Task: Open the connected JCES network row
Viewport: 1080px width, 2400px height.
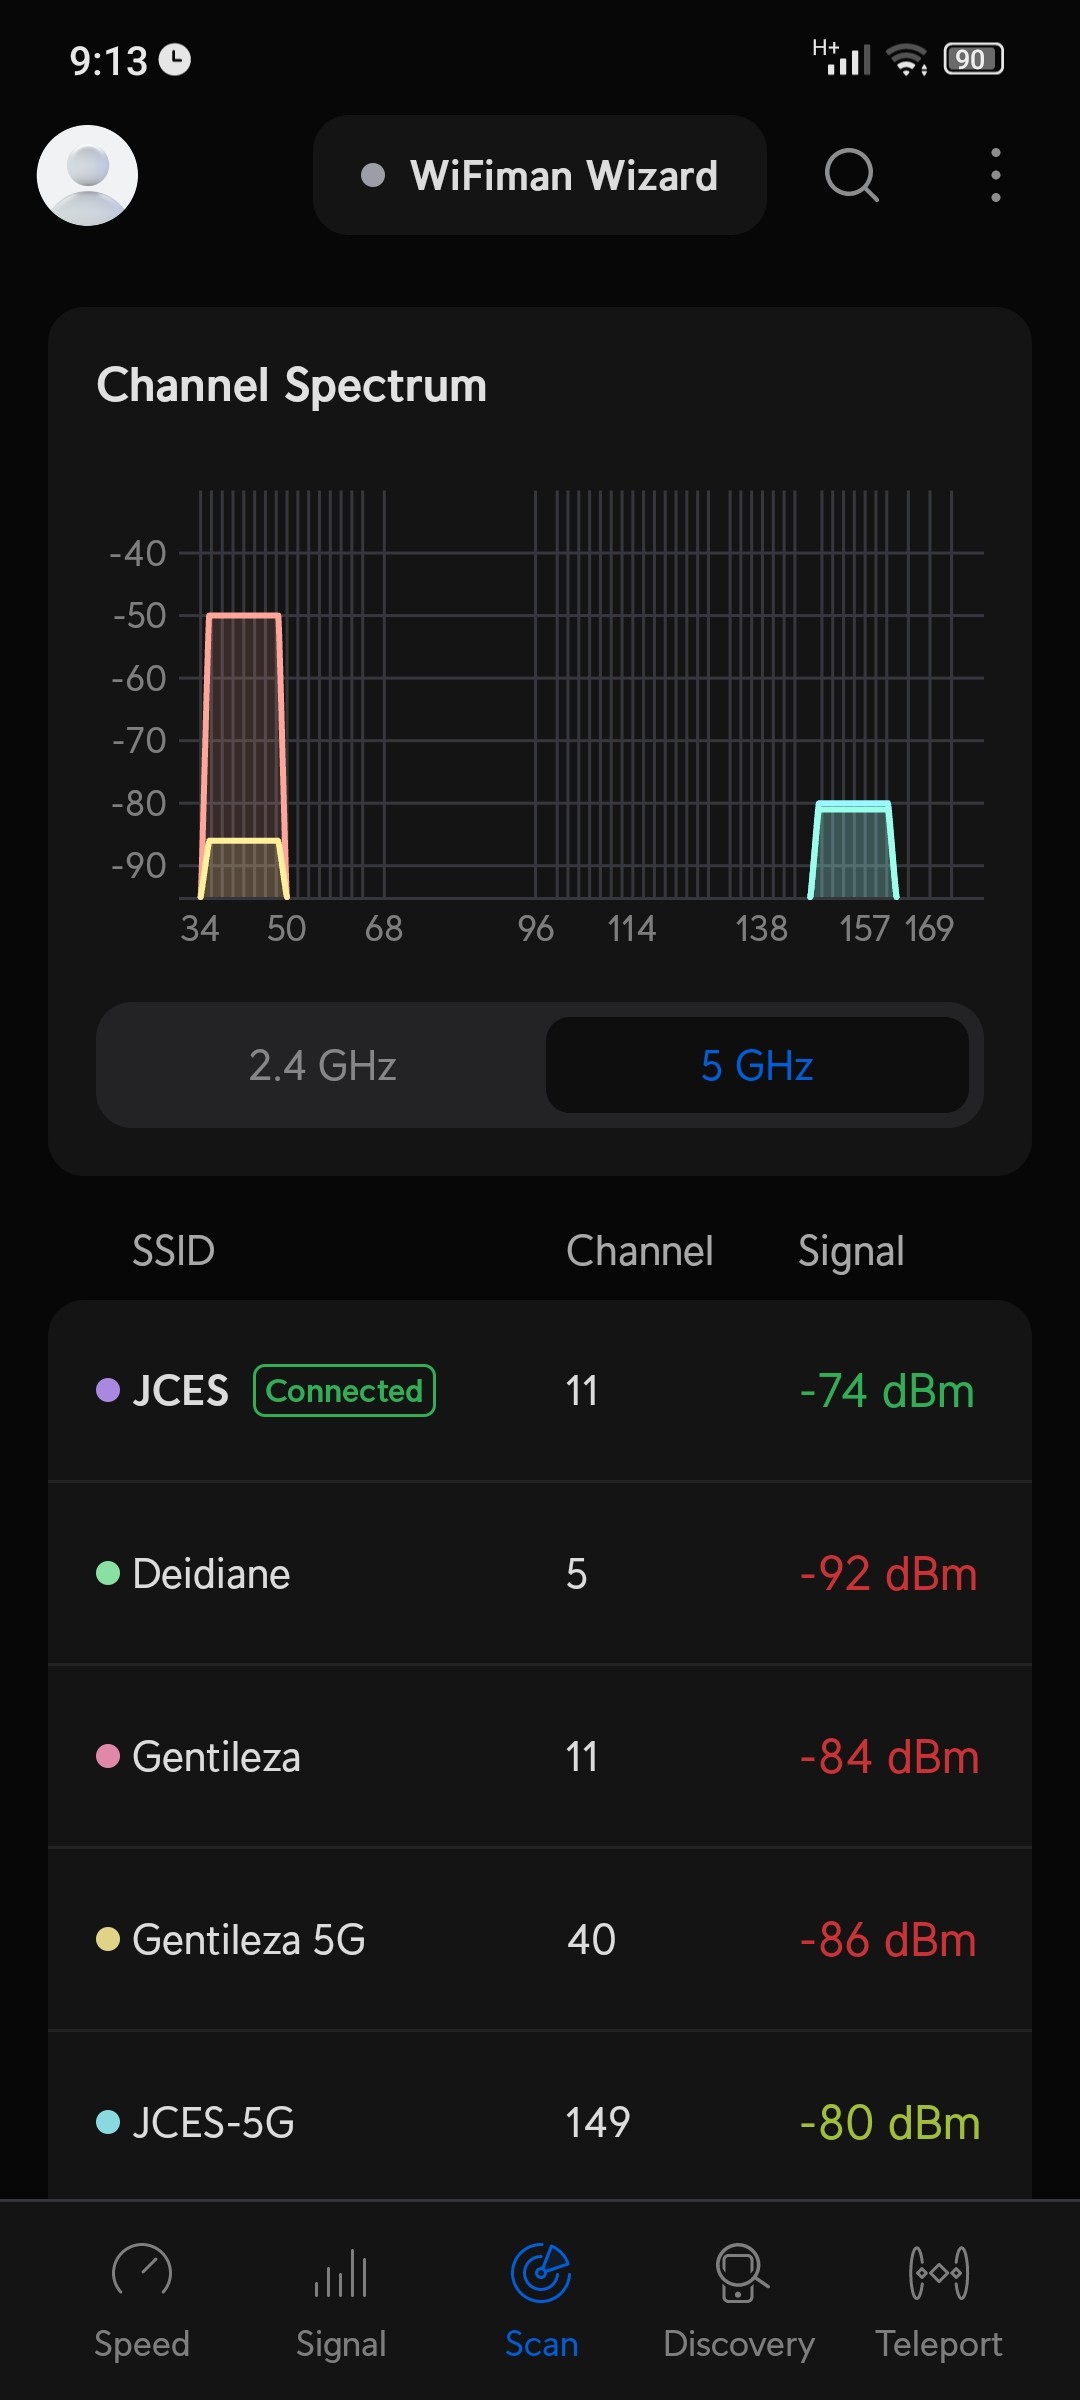Action: pyautogui.click(x=540, y=1391)
